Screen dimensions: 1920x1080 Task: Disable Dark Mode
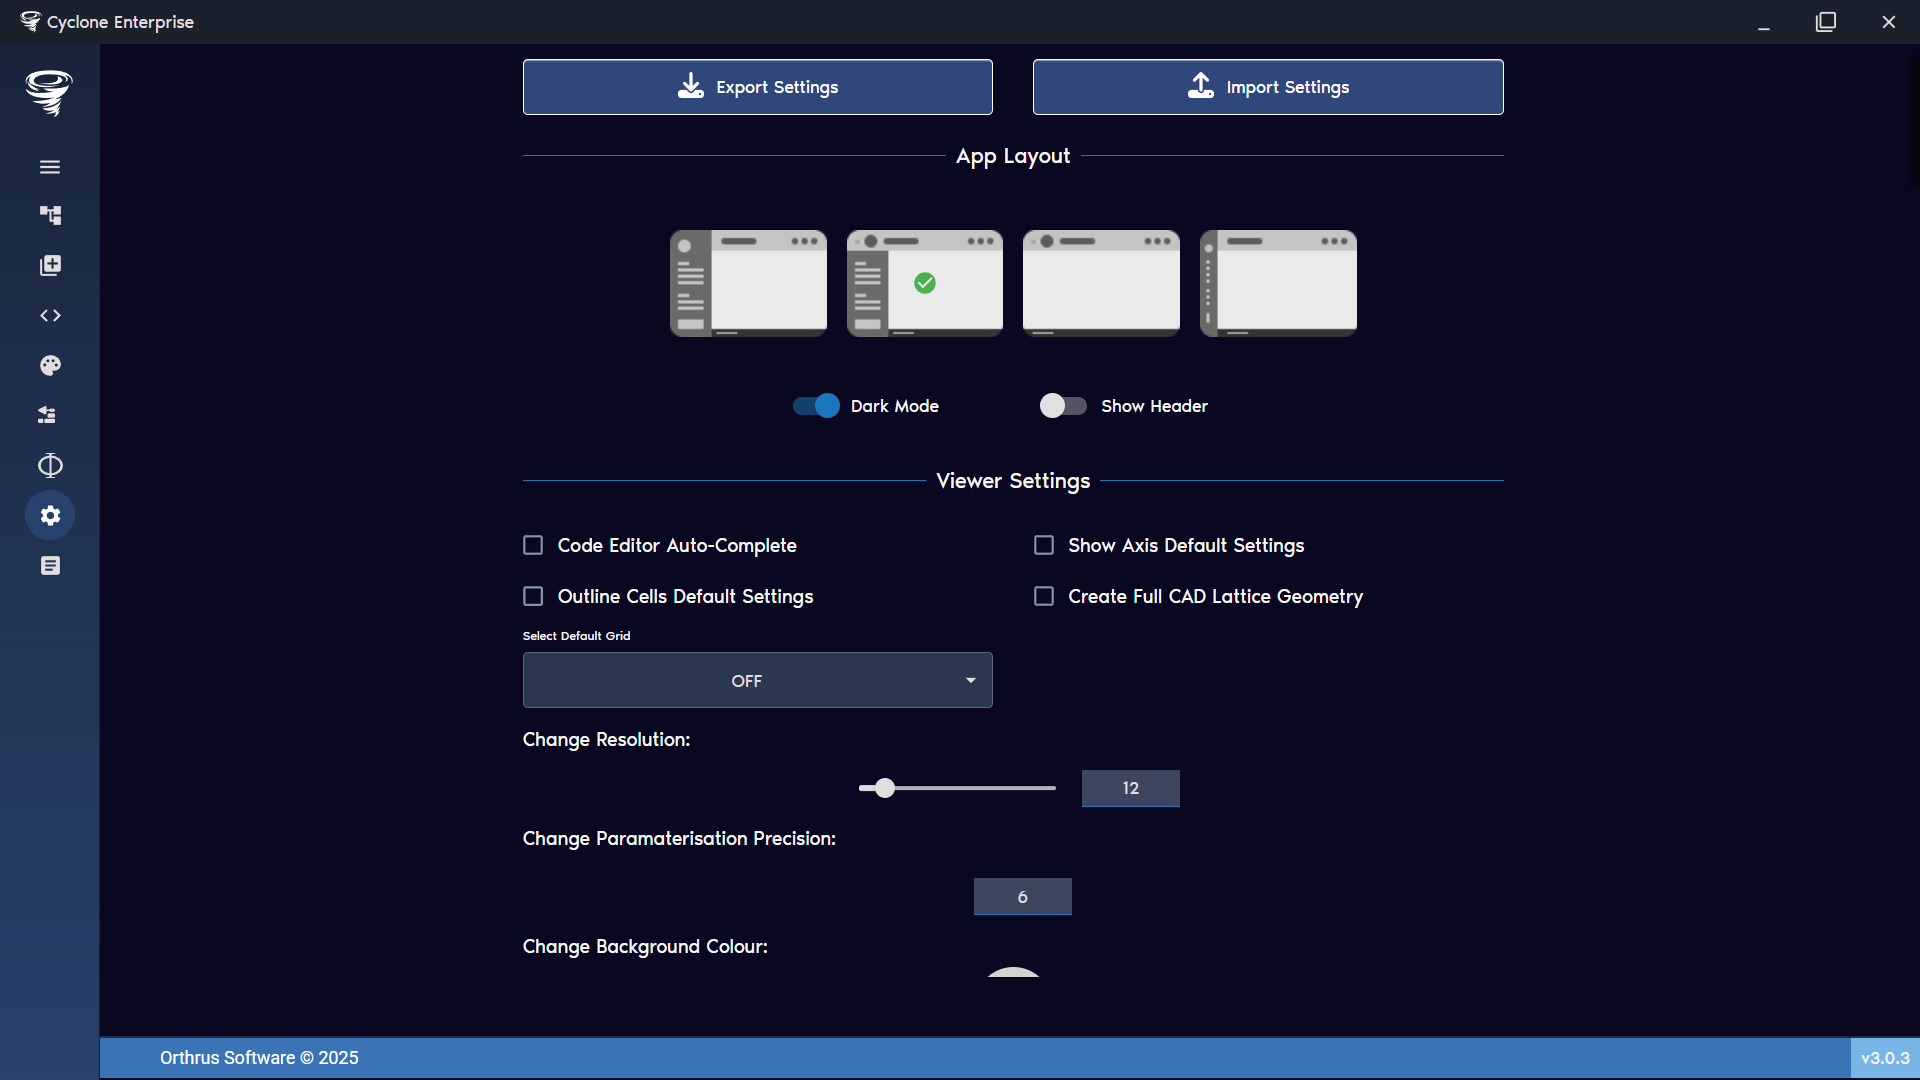(x=815, y=406)
